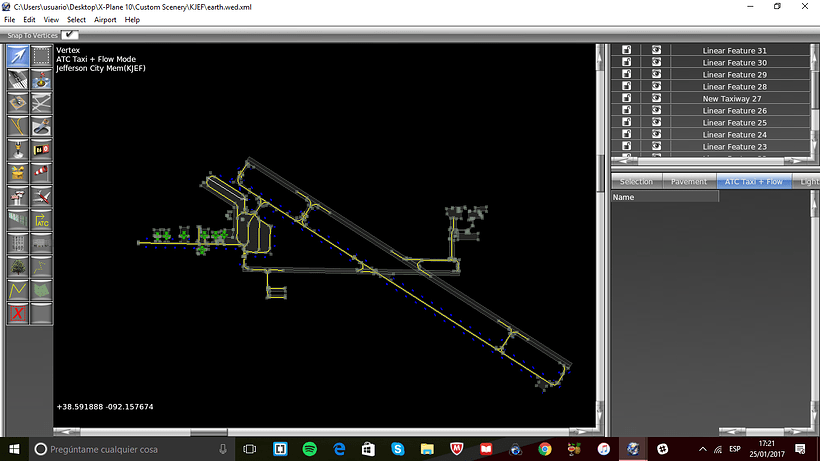
Task: Choose the yellow Line tool
Action: click(18, 291)
